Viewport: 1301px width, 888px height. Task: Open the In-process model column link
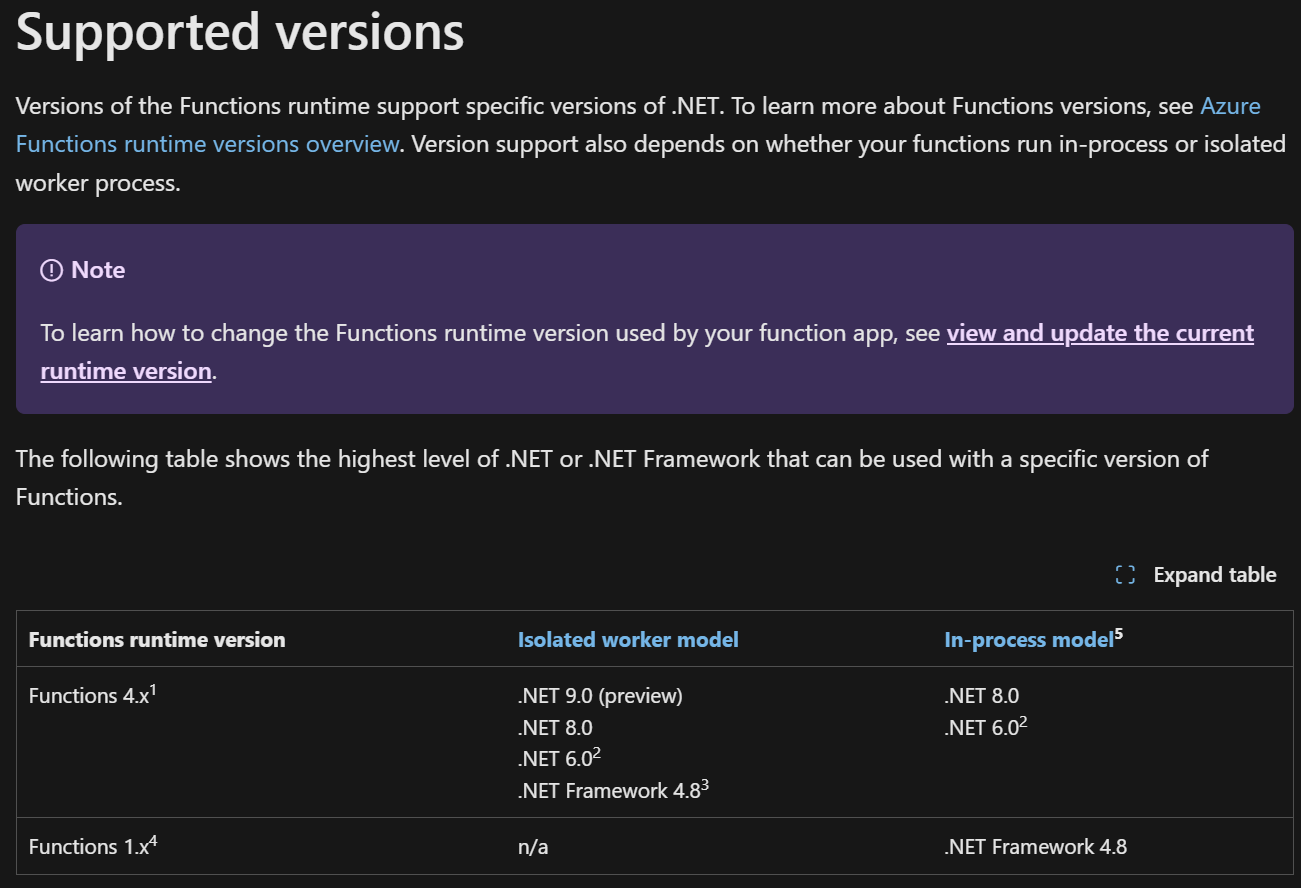(x=1029, y=640)
